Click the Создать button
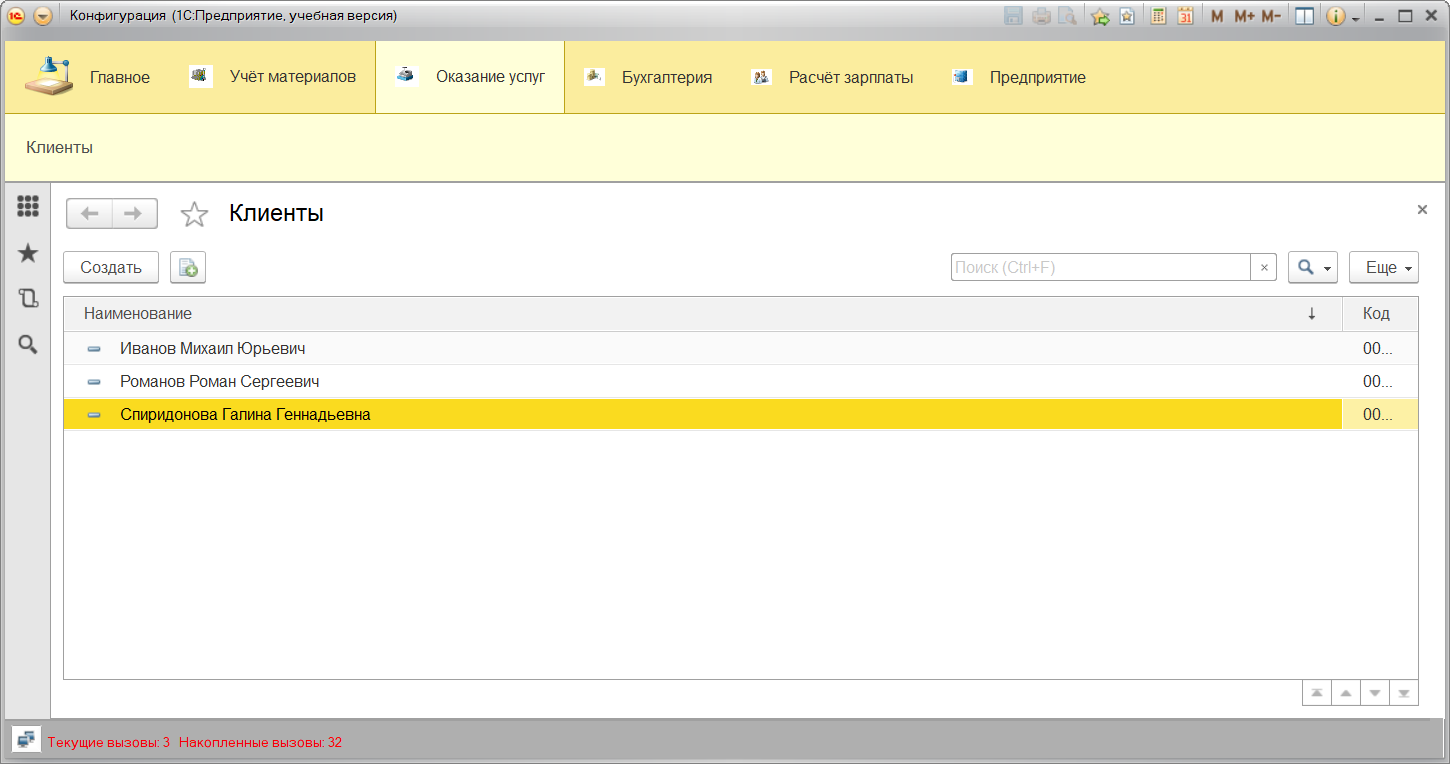The image size is (1450, 764). coord(111,267)
